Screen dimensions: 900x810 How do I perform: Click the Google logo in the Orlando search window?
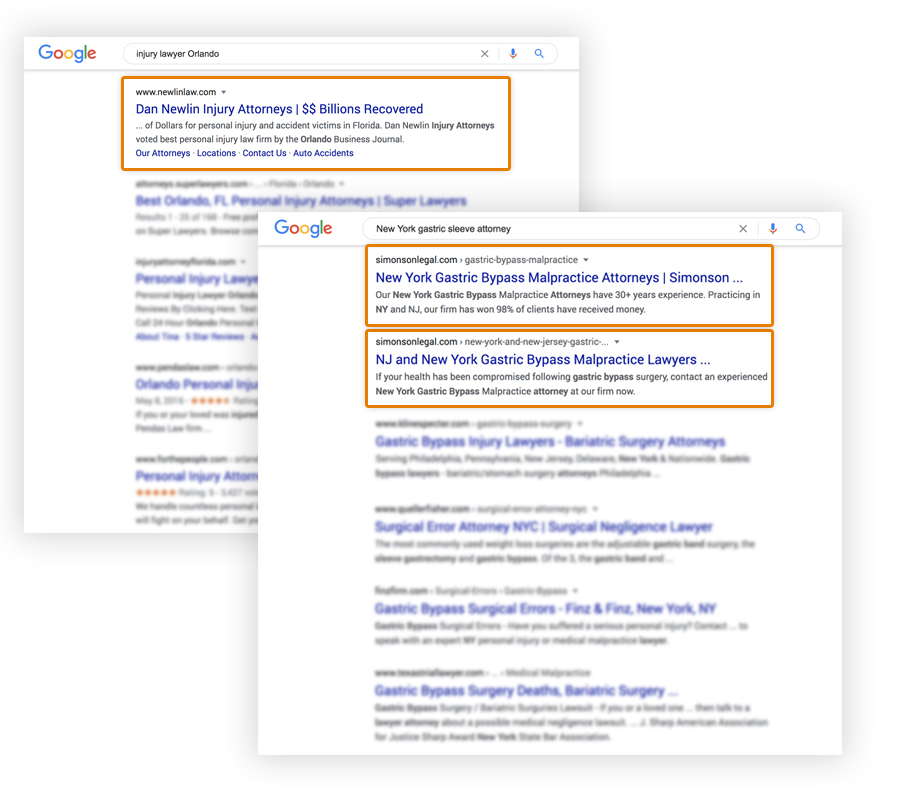point(67,53)
